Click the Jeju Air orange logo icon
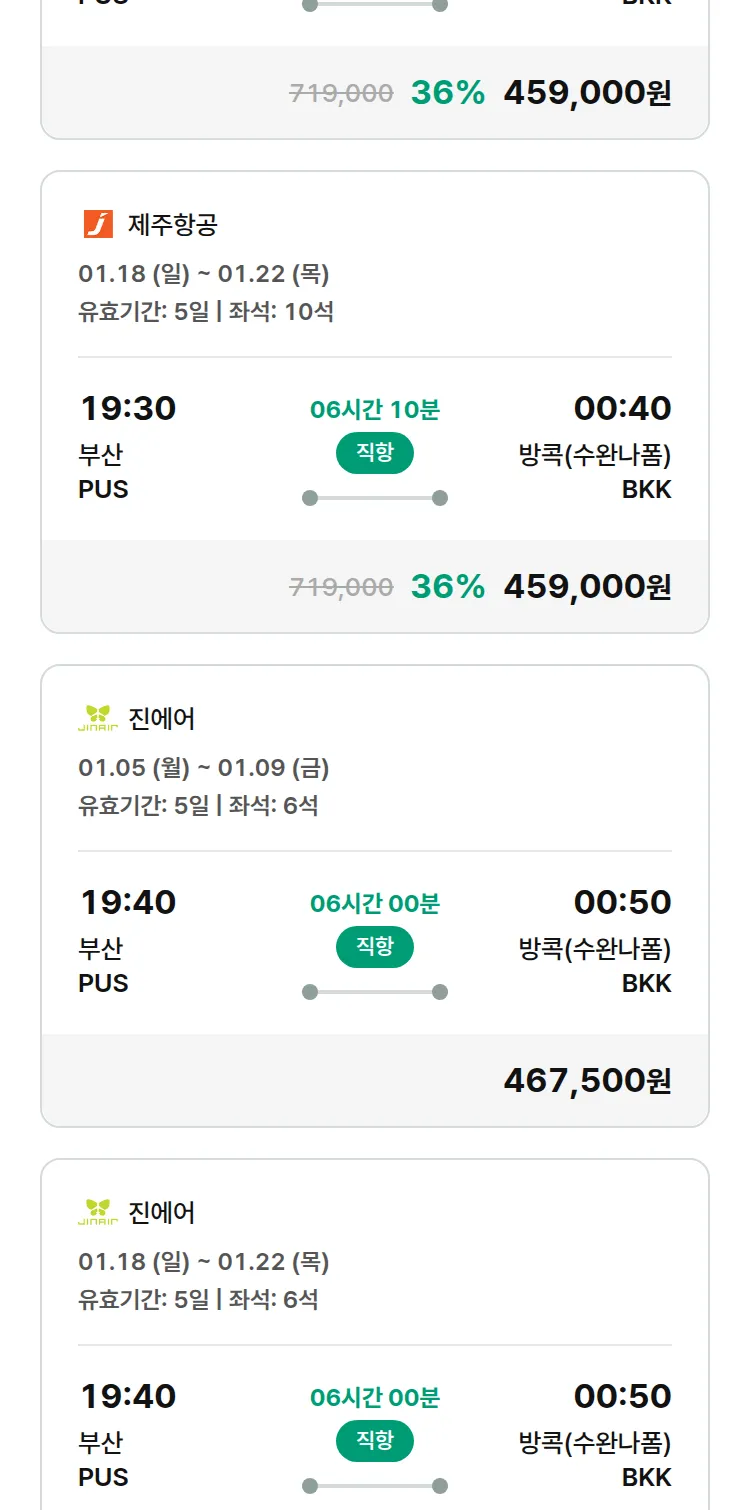This screenshot has height=1510, width=750. pos(98,224)
